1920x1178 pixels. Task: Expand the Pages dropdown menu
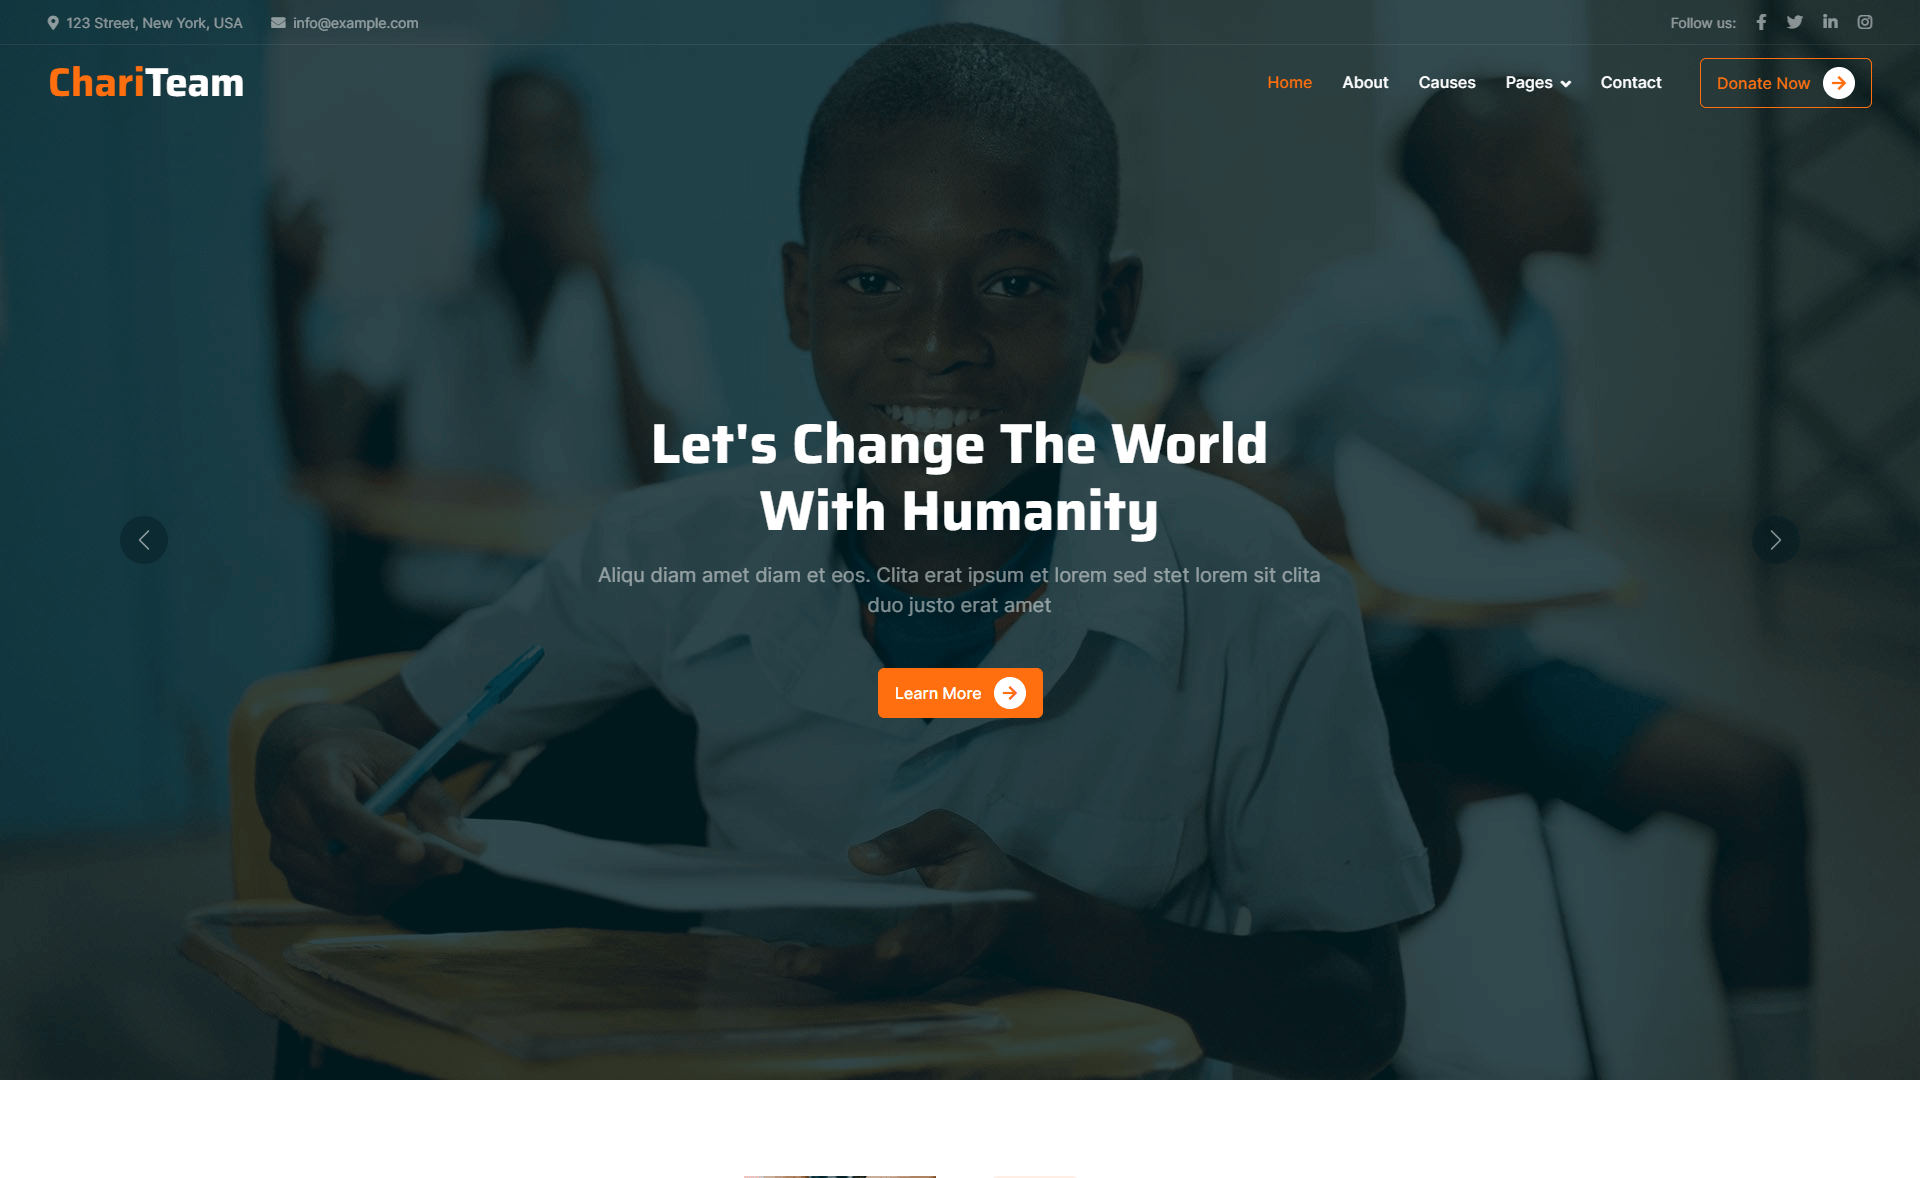click(1536, 82)
